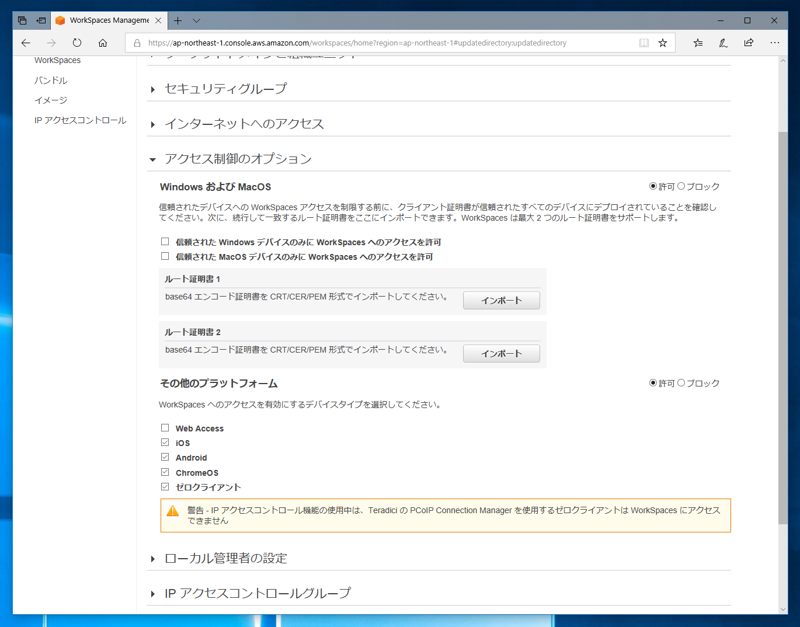Toggle the ChromeOS checkbox
Viewport: 800px width, 627px height.
(x=165, y=472)
